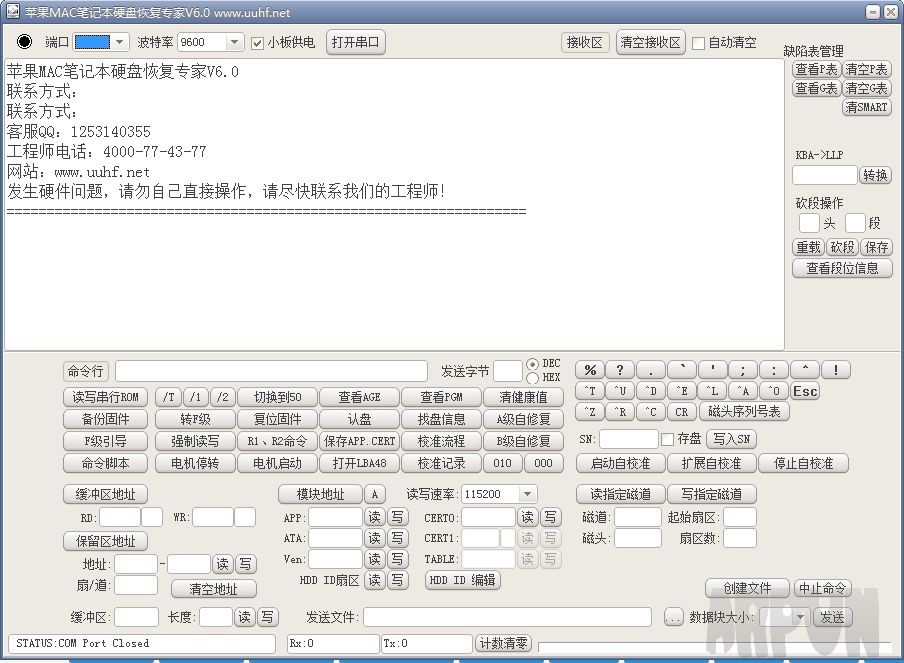Click the /2 command button

223,397
